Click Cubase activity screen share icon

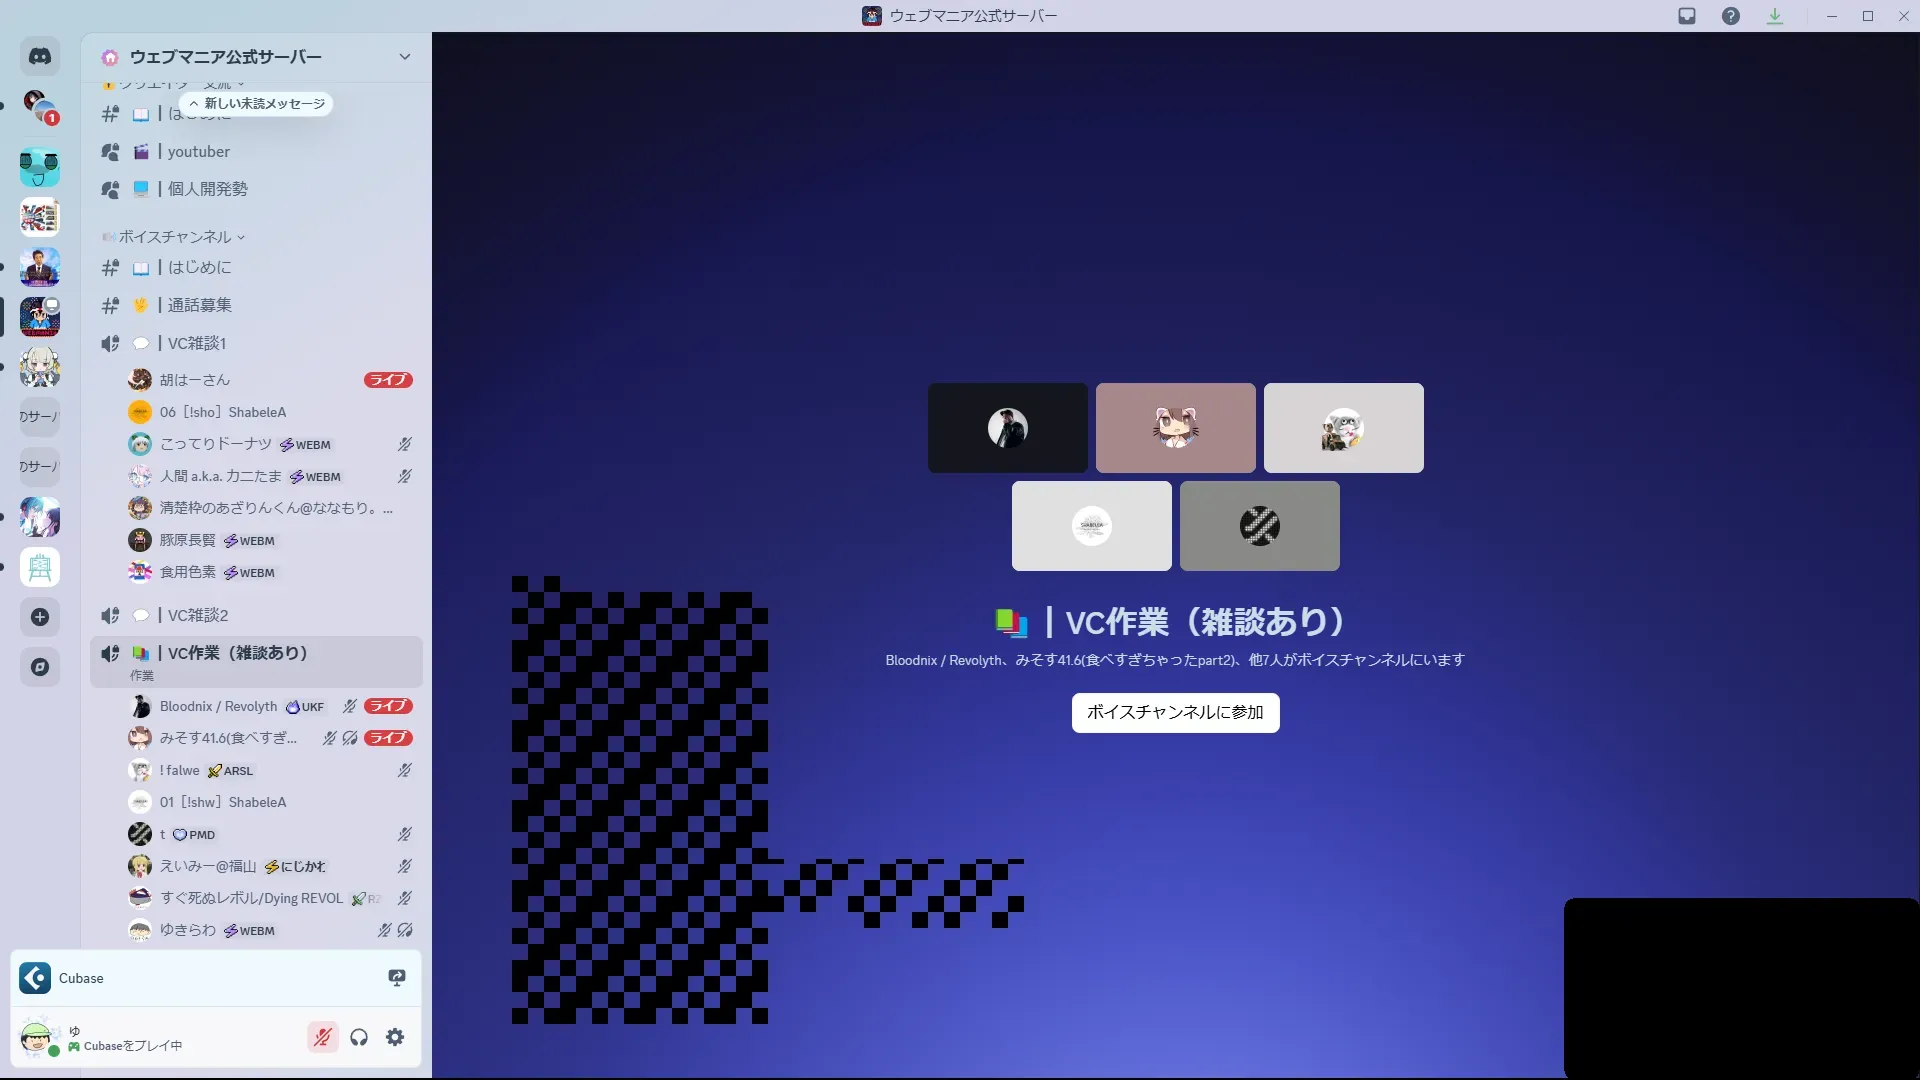(x=397, y=978)
